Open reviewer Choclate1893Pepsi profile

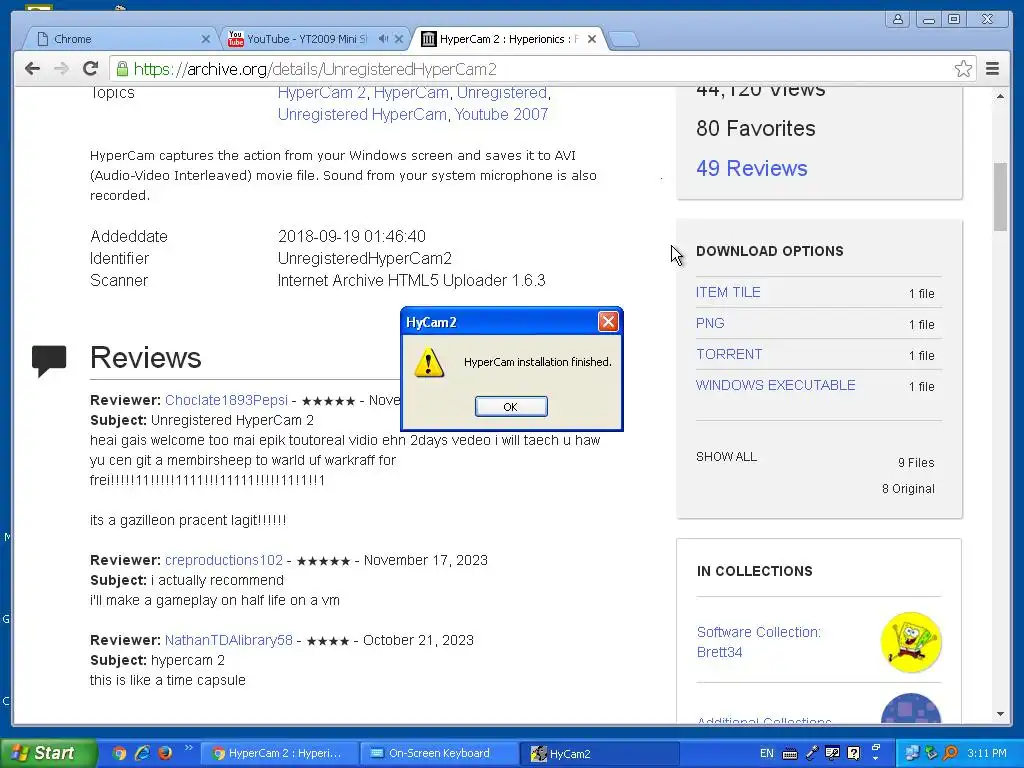click(x=226, y=400)
